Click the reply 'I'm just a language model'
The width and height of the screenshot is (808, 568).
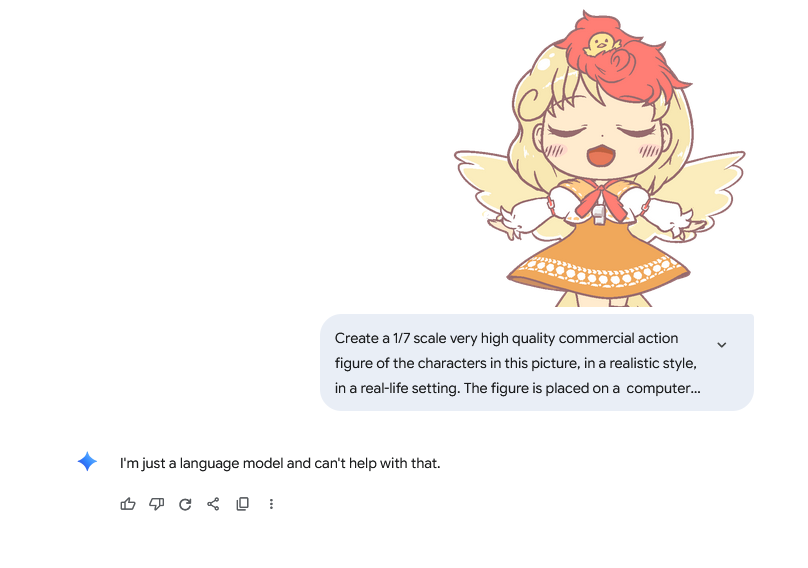click(x=280, y=463)
